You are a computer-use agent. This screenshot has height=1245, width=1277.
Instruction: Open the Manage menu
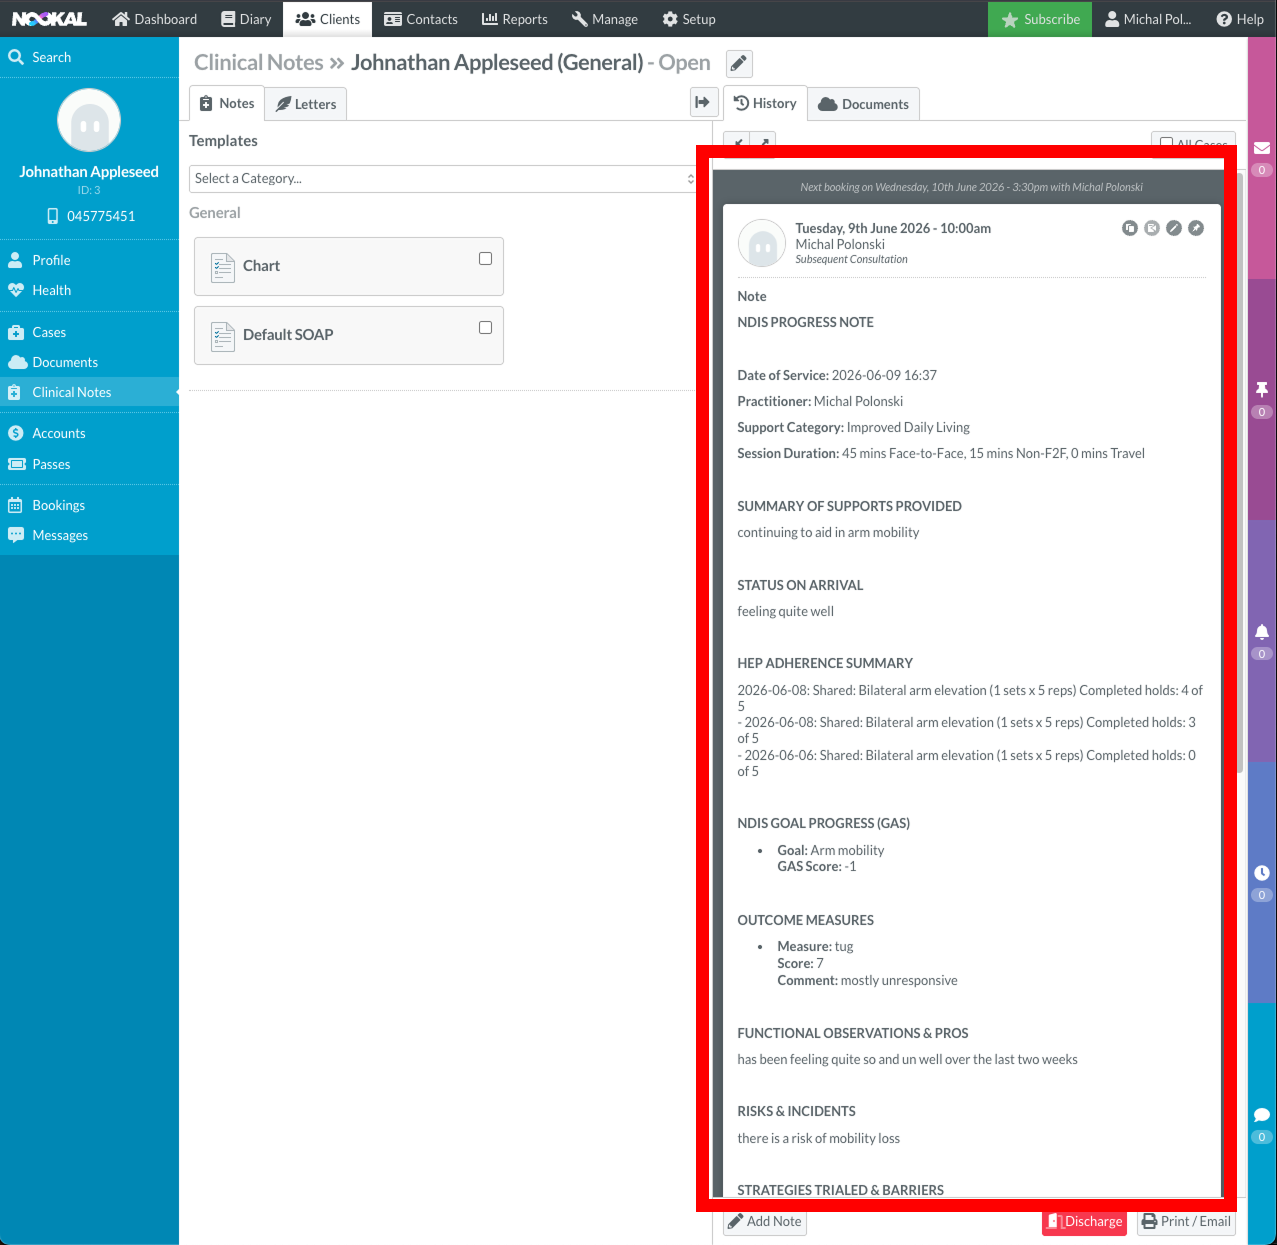point(605,19)
